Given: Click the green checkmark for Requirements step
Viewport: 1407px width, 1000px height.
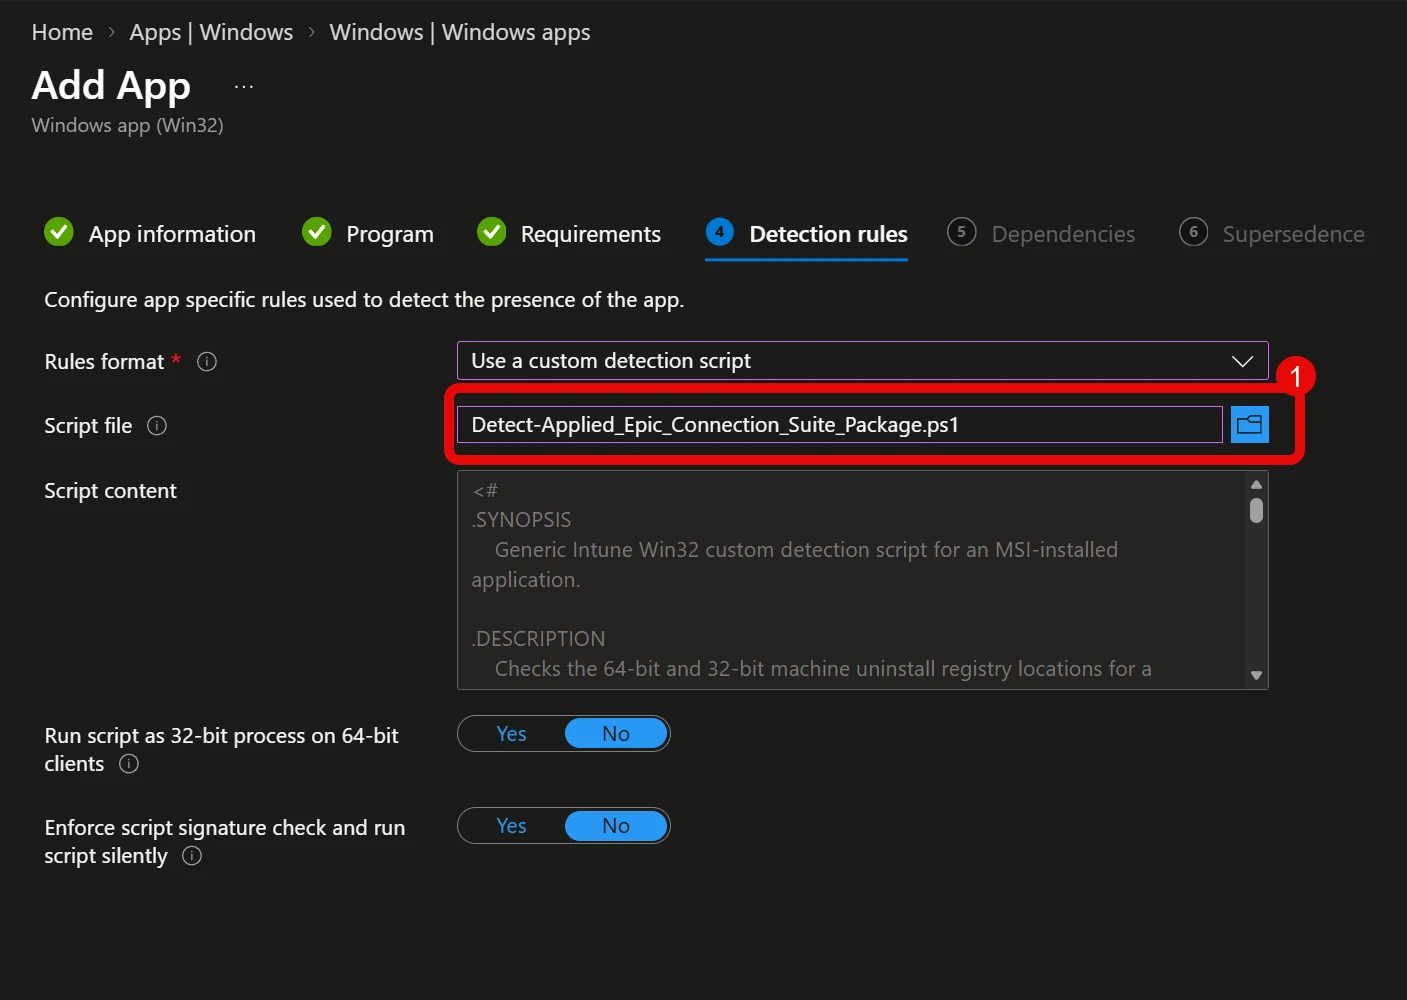Looking at the screenshot, I should click(x=491, y=232).
